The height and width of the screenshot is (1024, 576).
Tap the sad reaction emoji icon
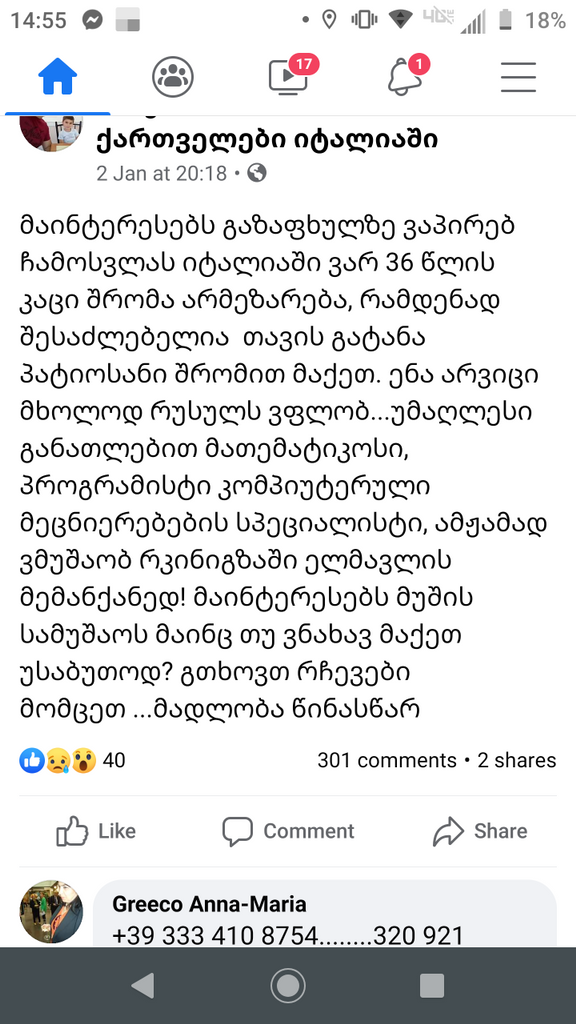pos(57,760)
